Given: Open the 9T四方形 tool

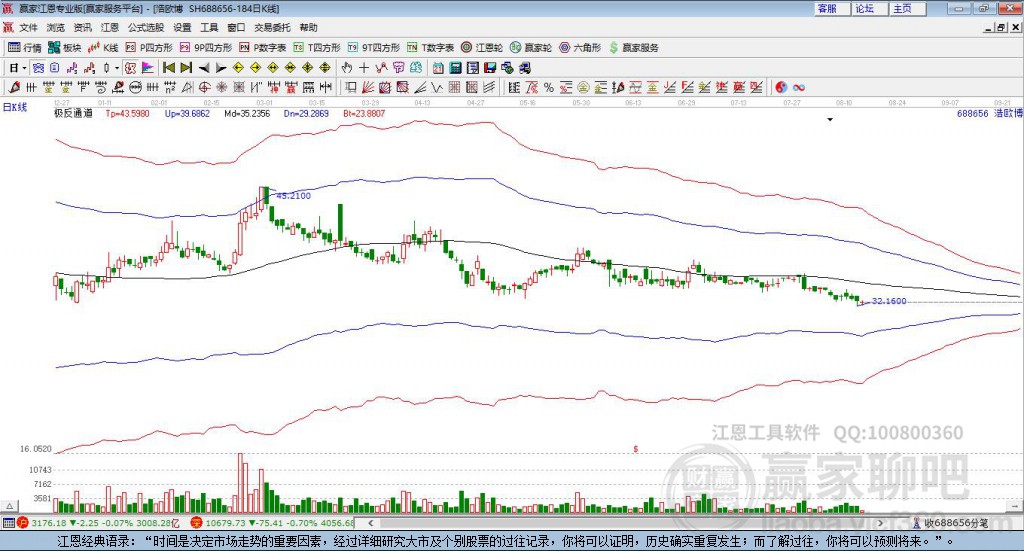Looking at the screenshot, I should [x=374, y=48].
